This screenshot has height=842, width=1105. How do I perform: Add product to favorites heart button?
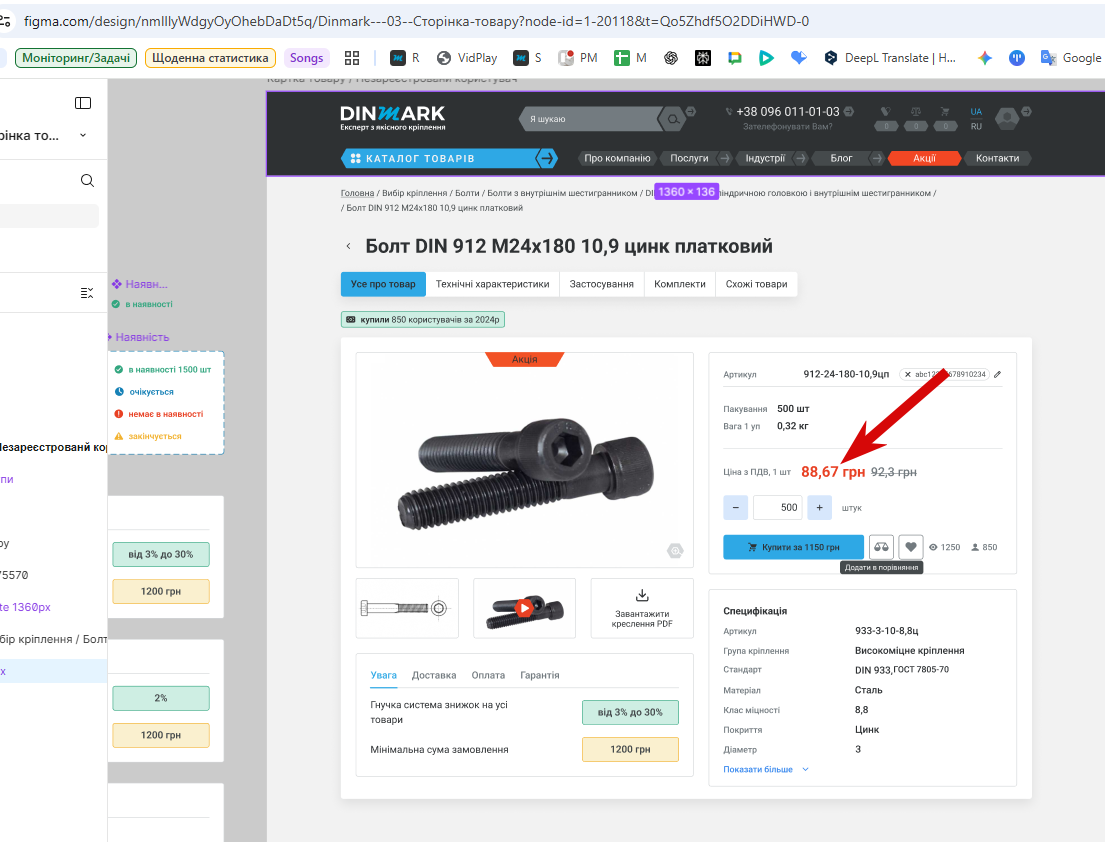click(x=911, y=547)
